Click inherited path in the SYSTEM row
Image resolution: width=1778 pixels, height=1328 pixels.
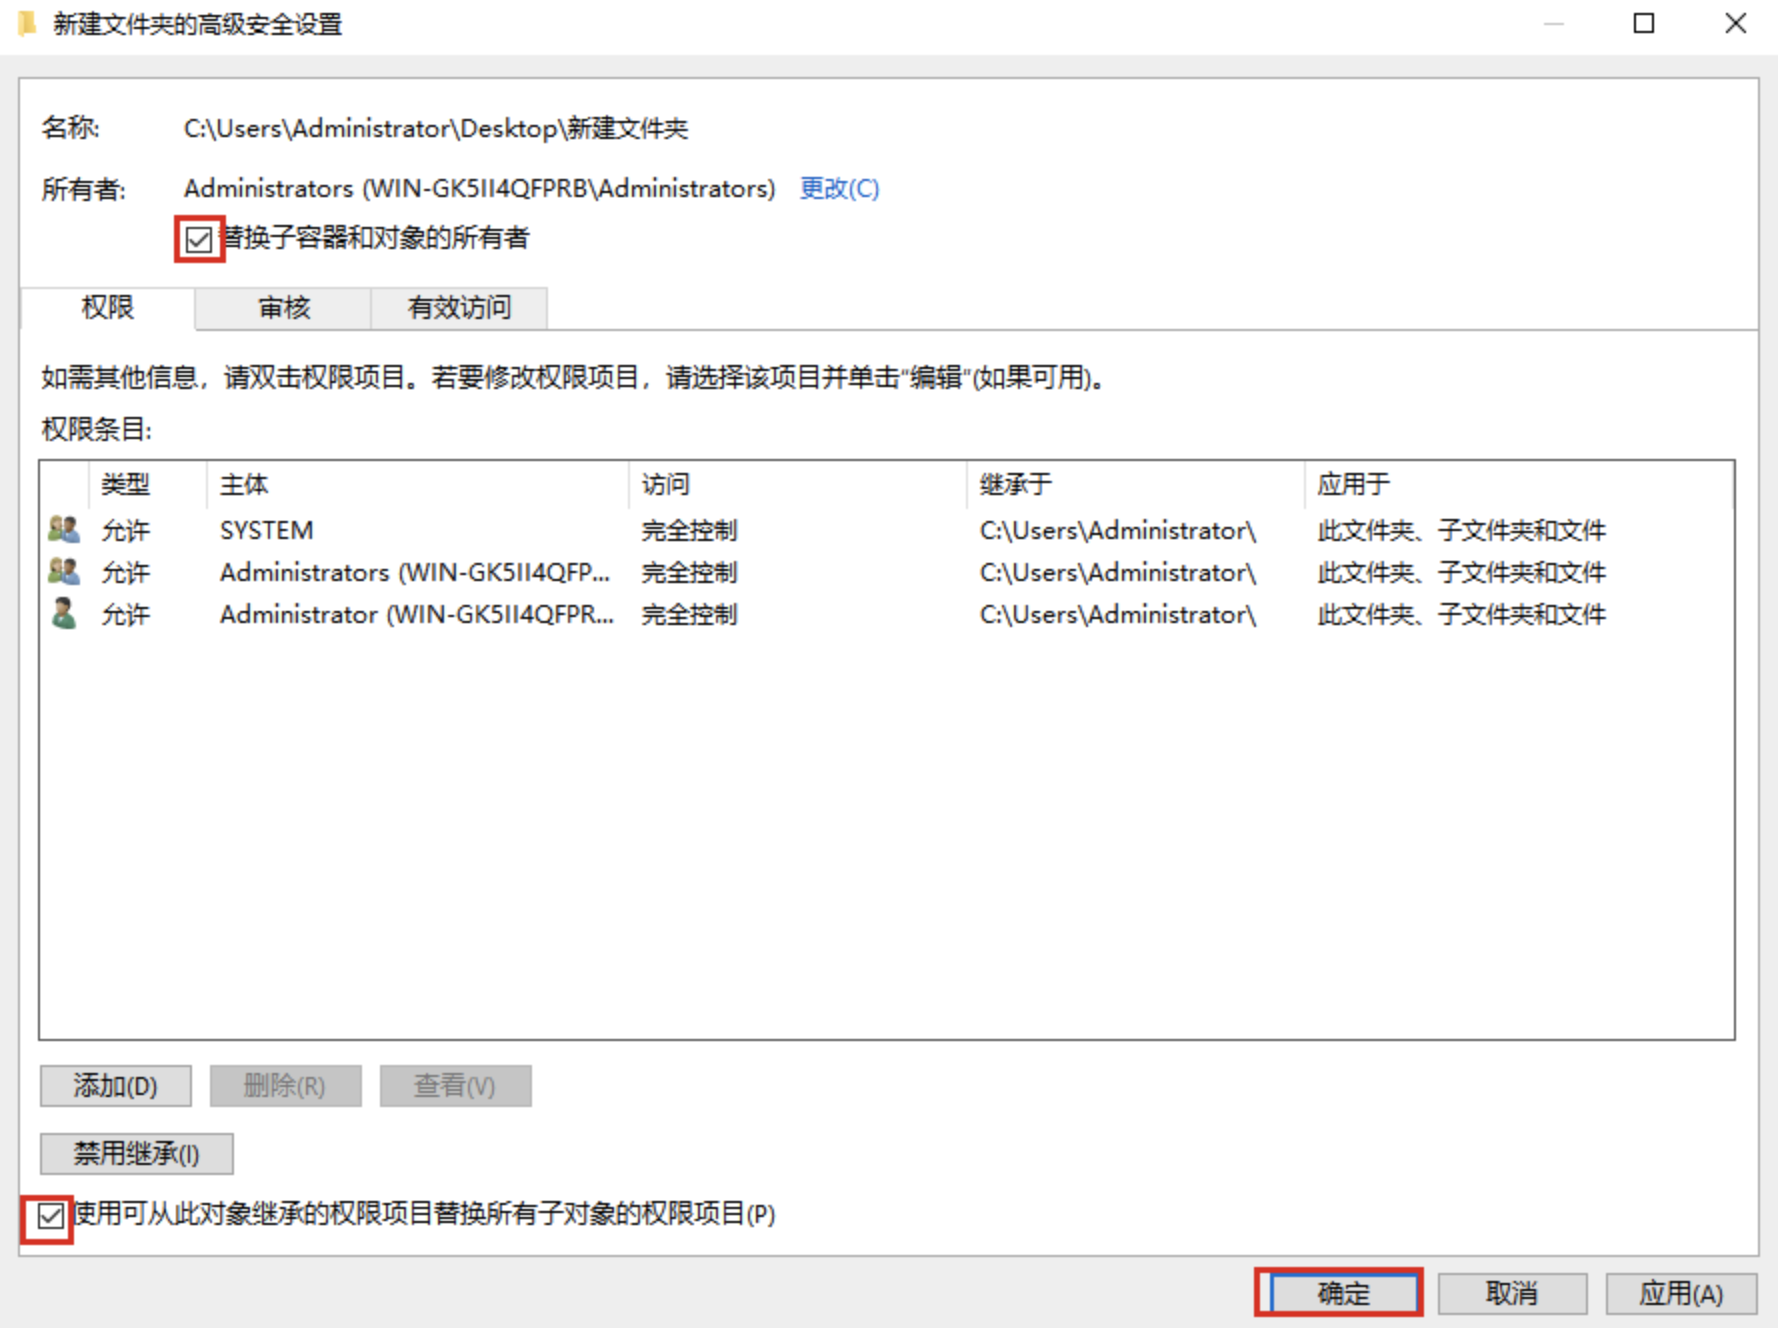1117,530
